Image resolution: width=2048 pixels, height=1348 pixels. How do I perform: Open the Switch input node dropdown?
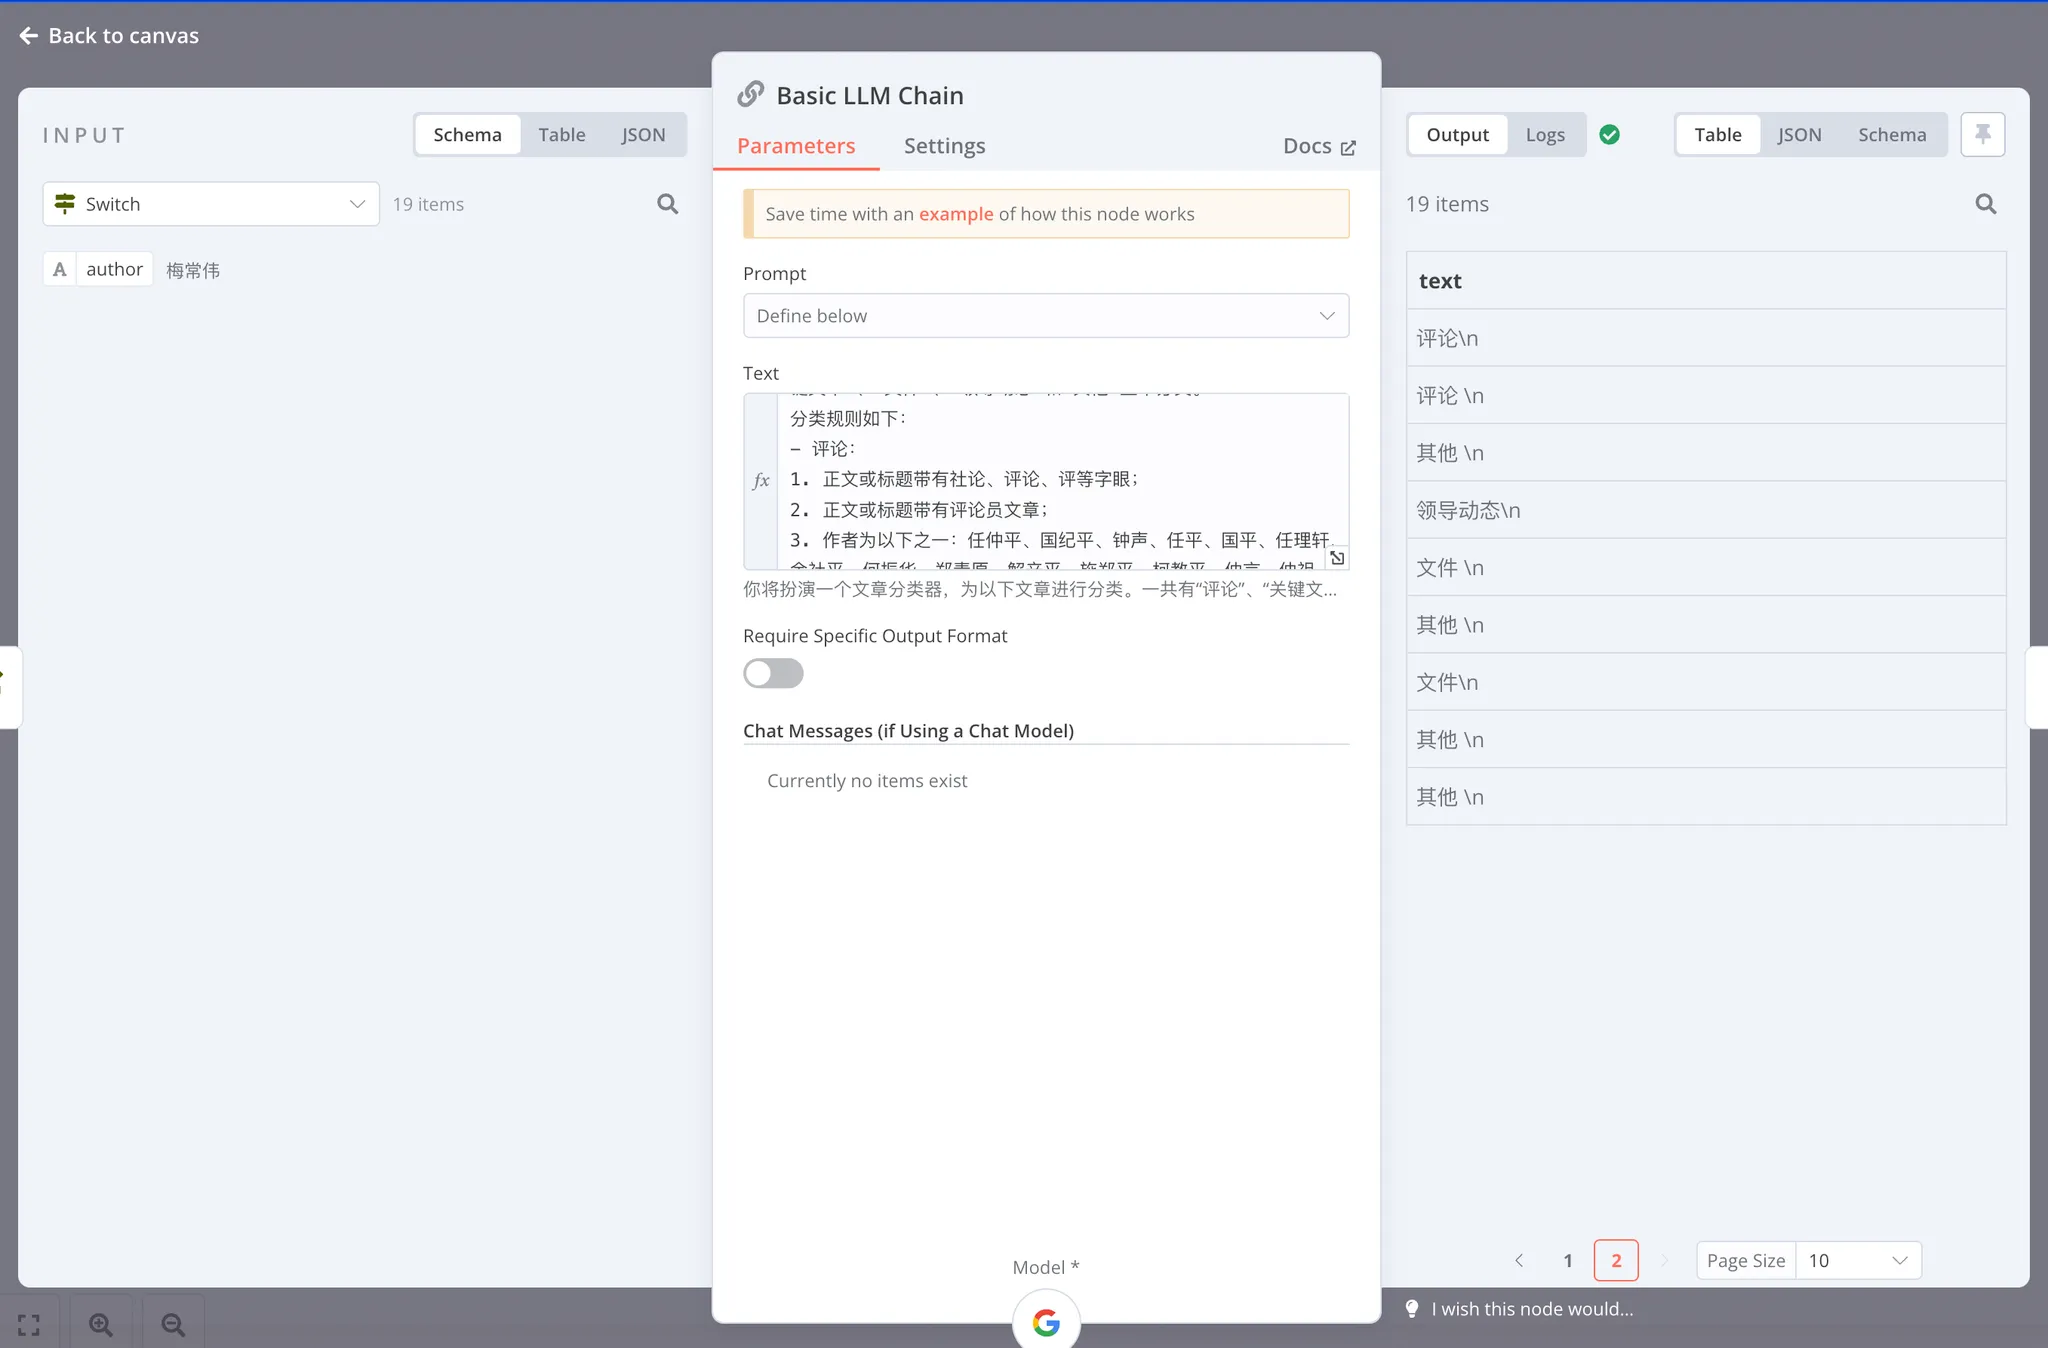coord(211,204)
